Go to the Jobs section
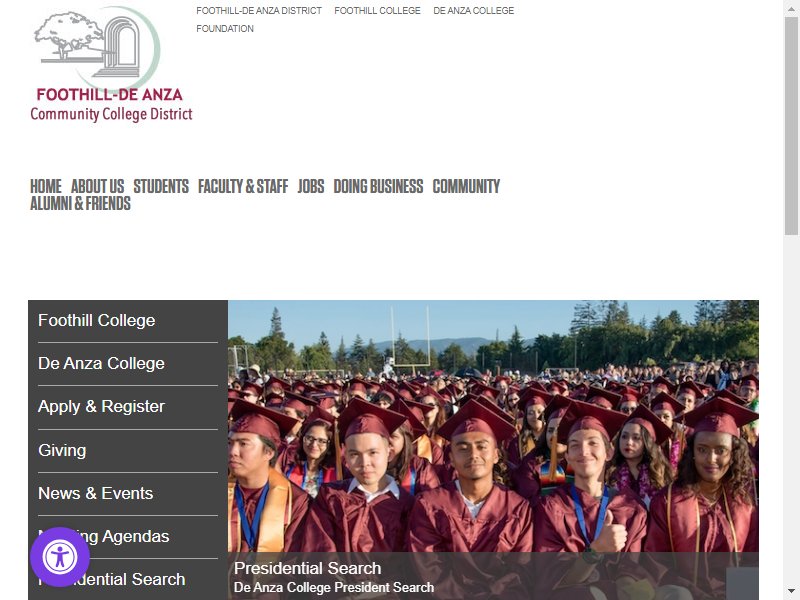 coord(311,186)
